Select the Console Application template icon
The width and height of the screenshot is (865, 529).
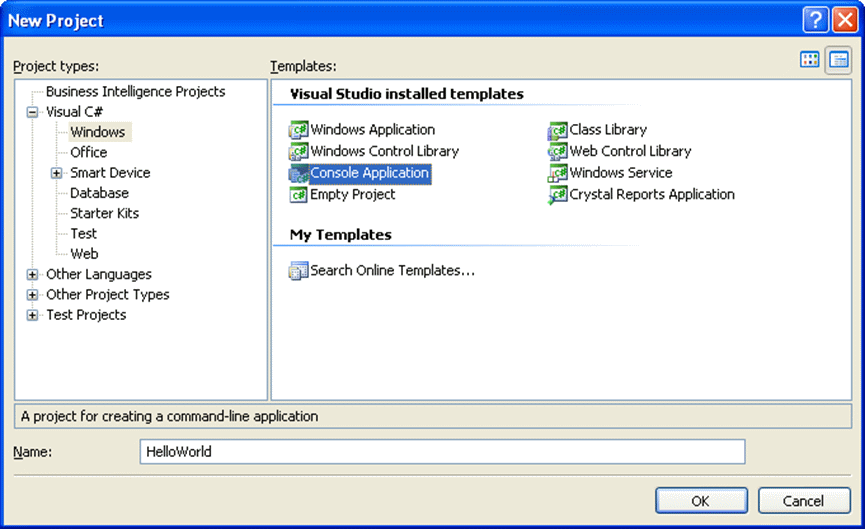(298, 173)
